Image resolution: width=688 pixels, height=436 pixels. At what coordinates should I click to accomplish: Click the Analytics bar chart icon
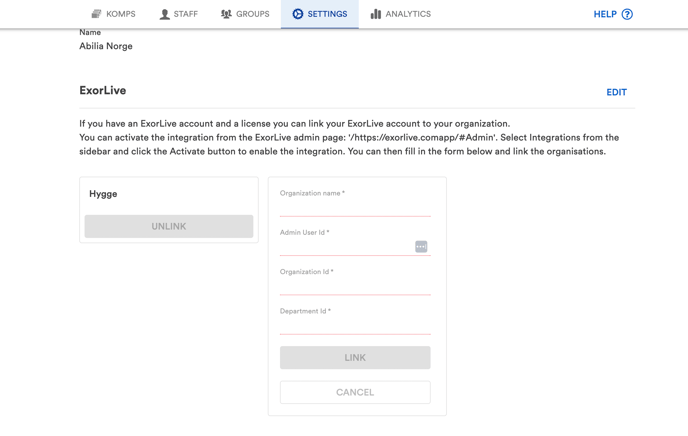(x=376, y=14)
